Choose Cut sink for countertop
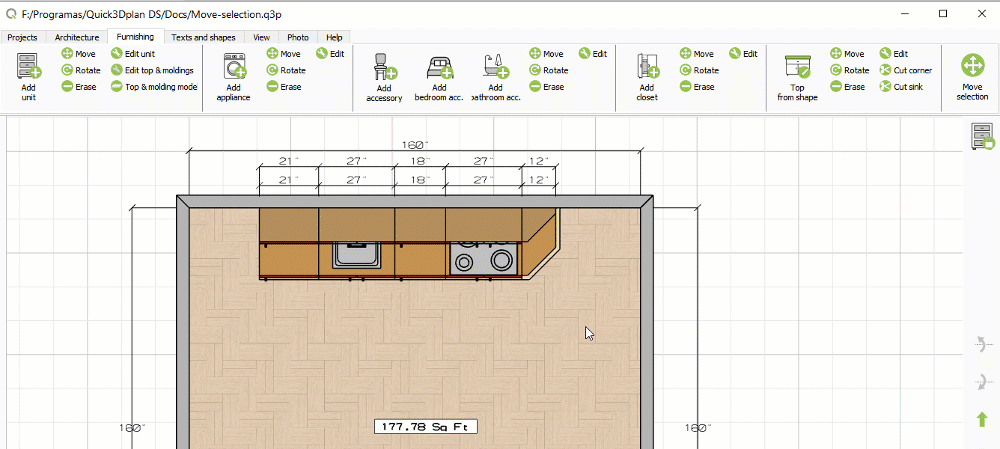 pyautogui.click(x=902, y=87)
